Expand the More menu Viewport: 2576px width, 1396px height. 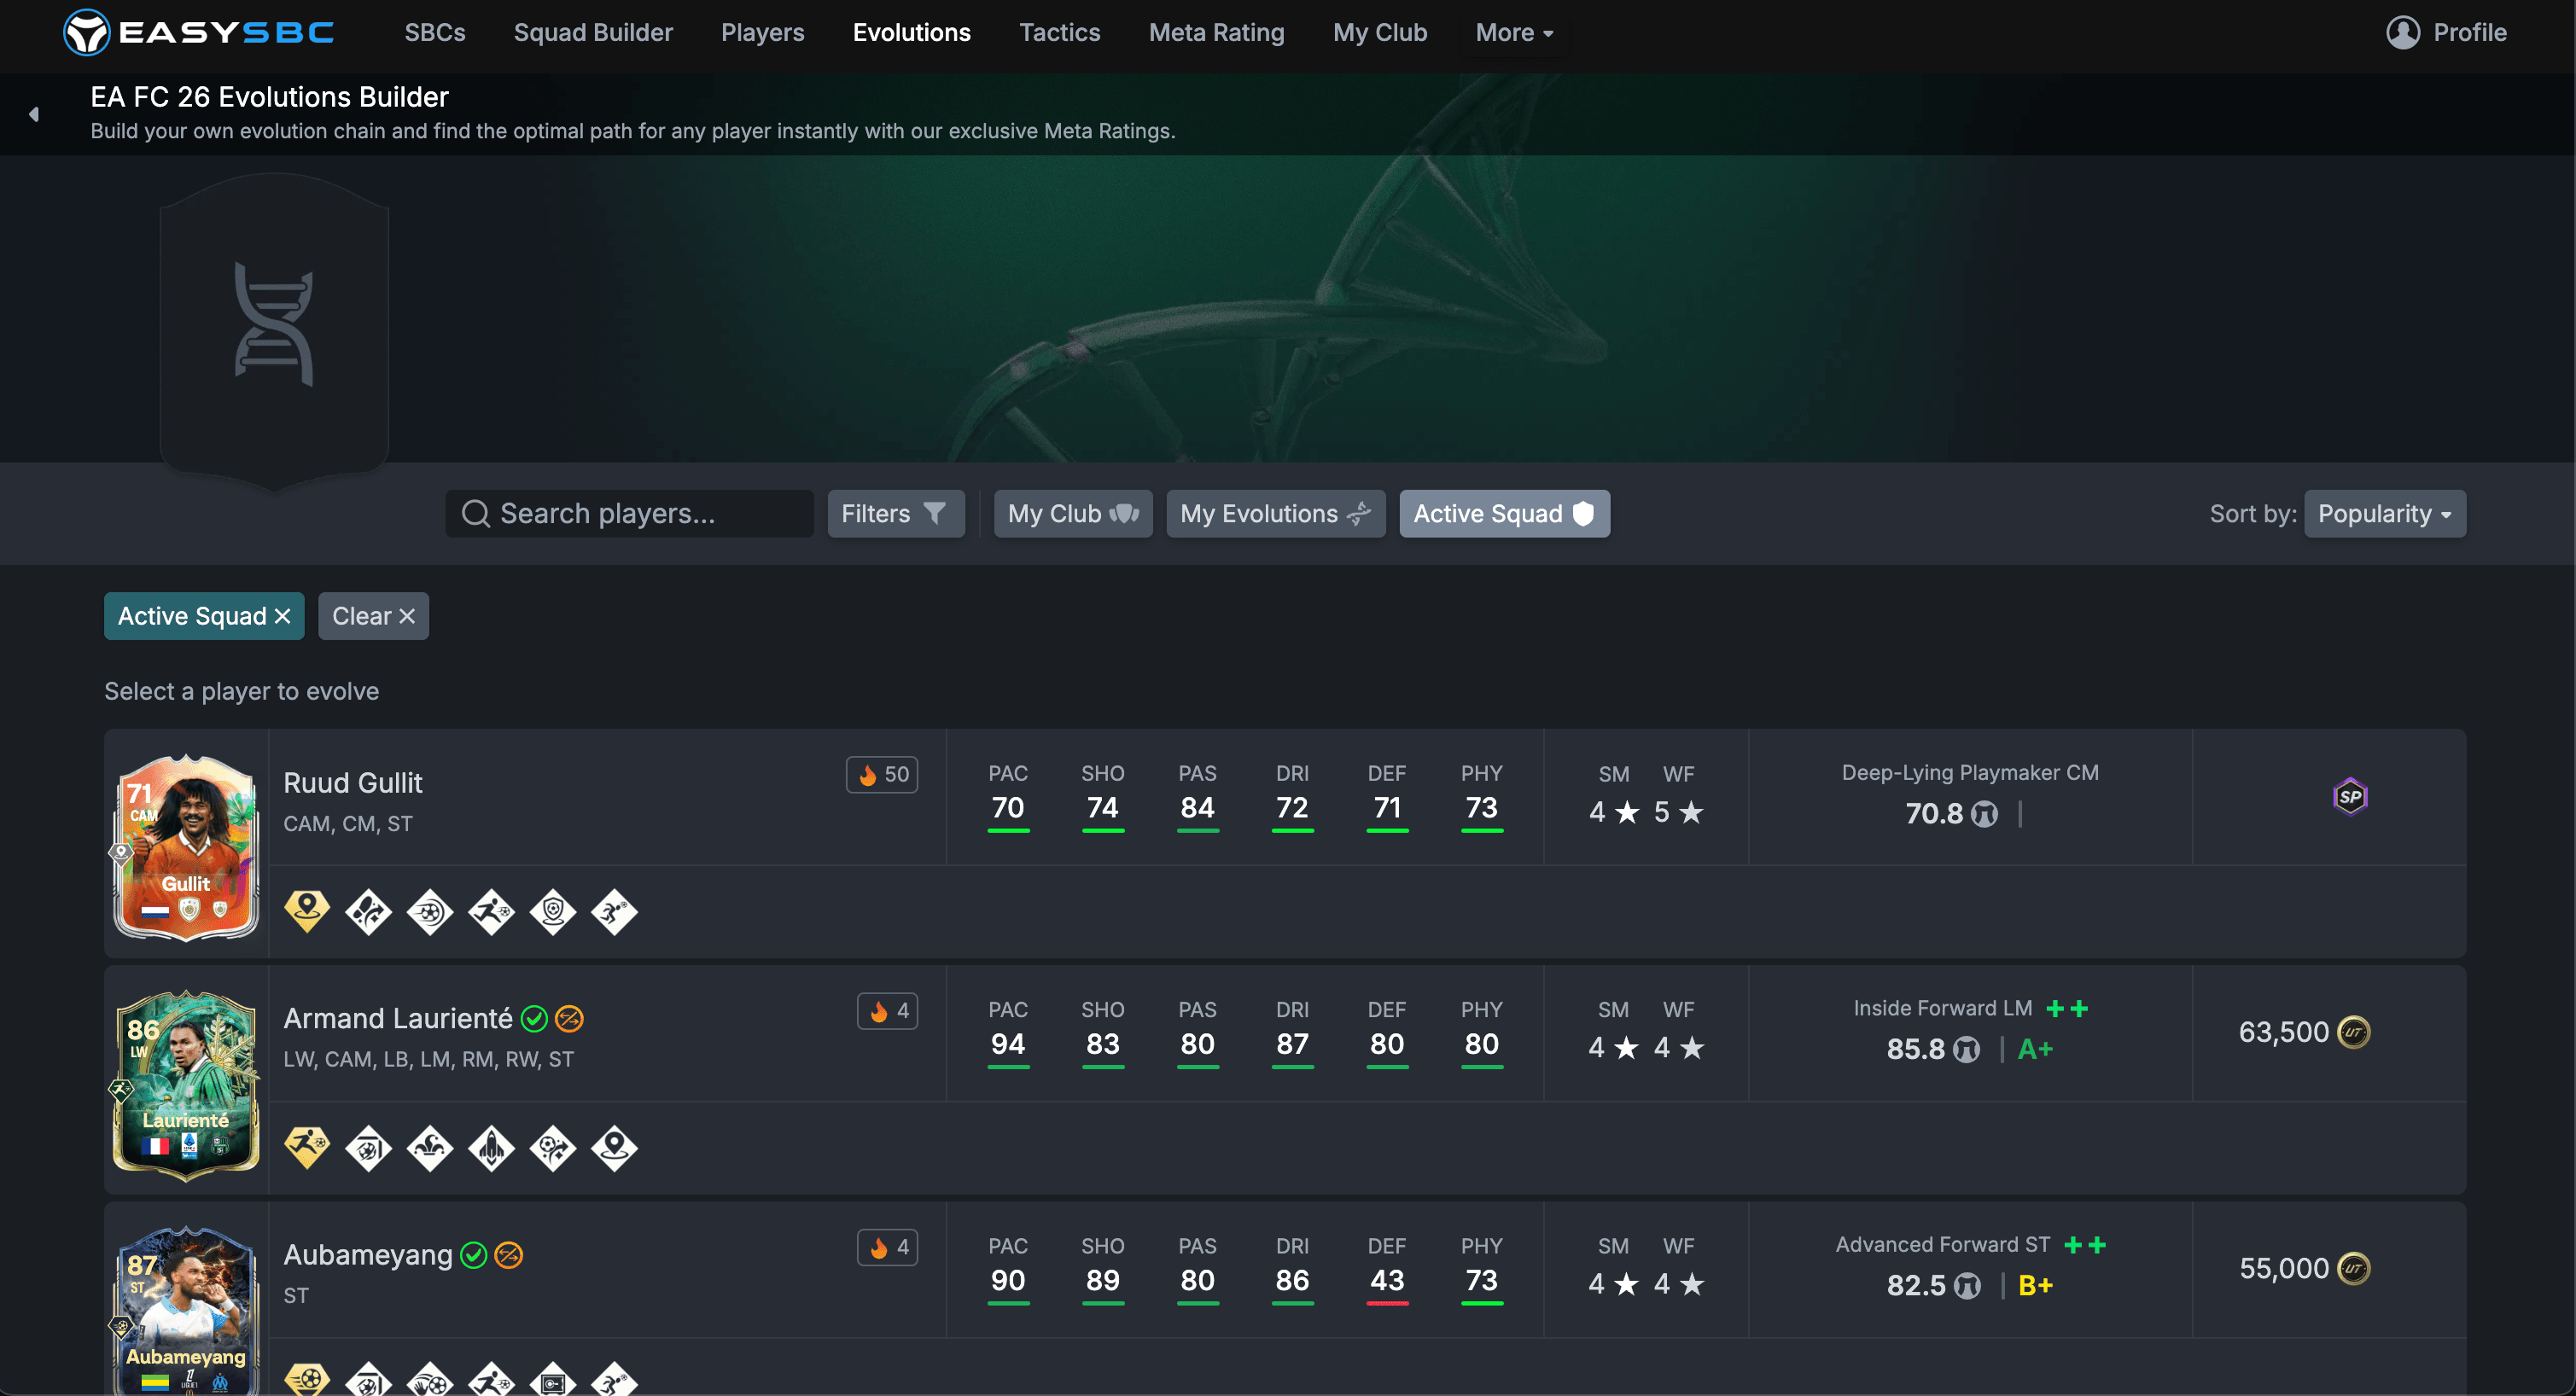pos(1514,32)
